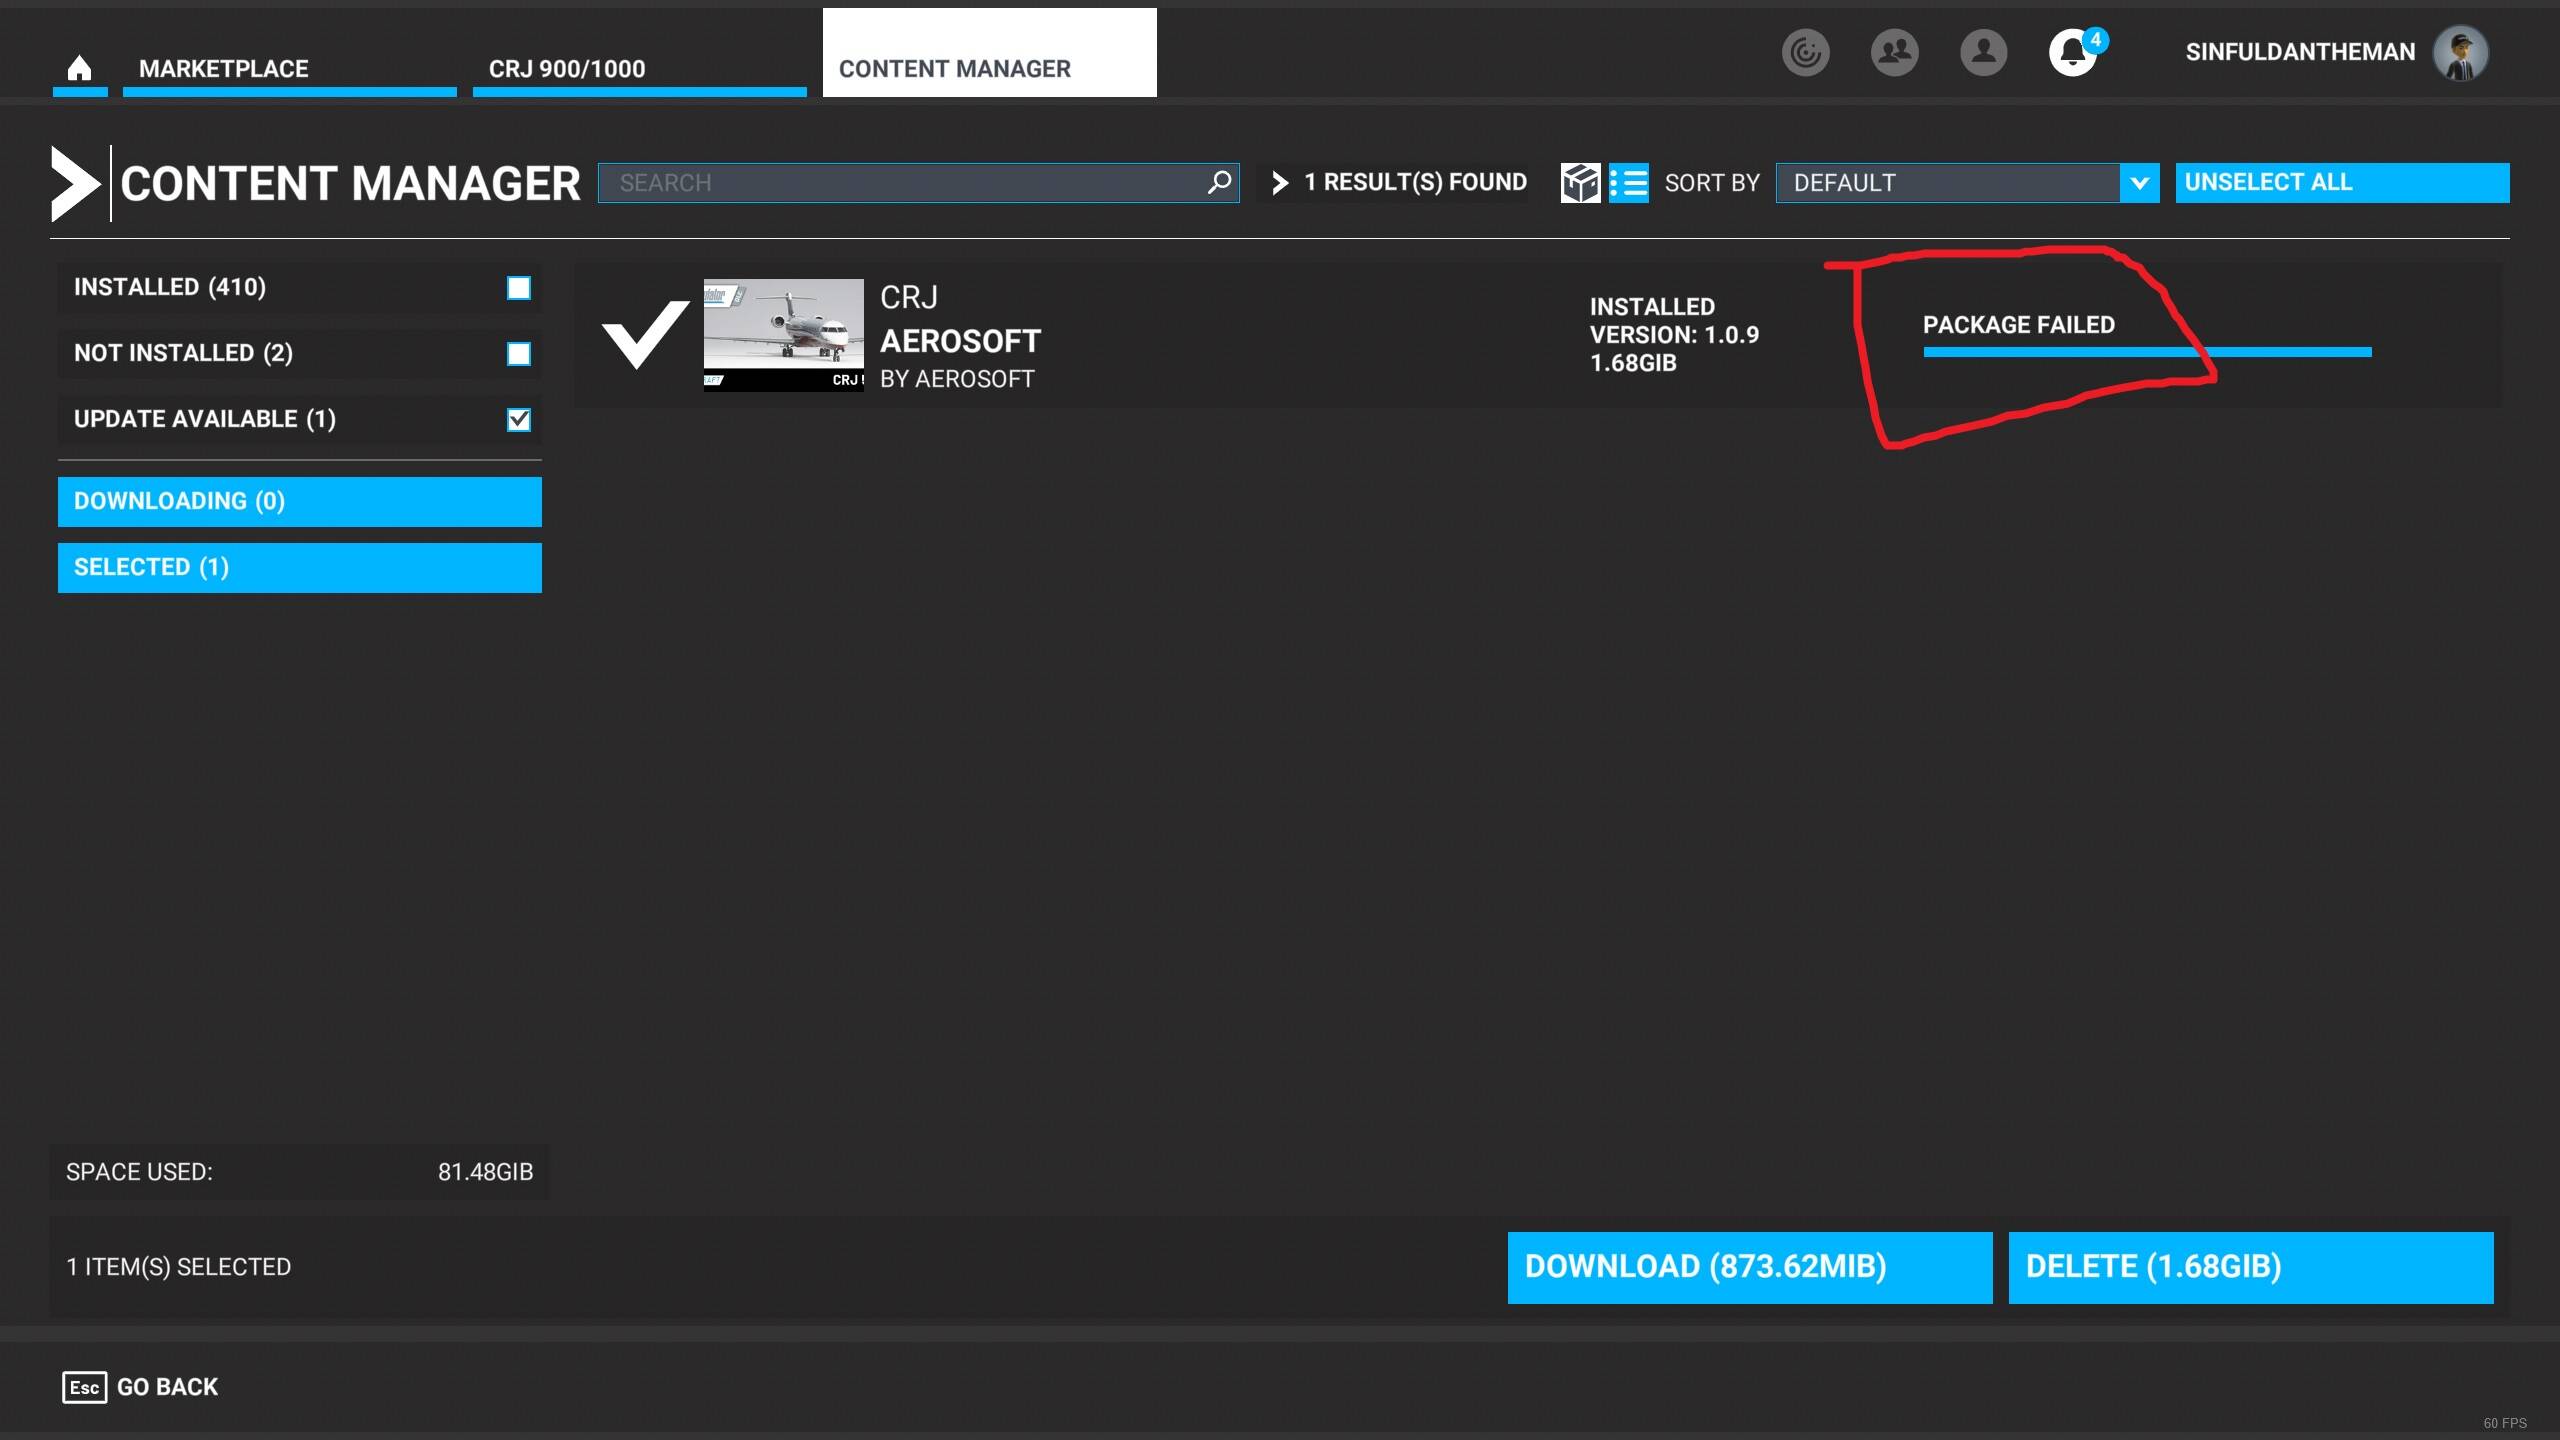Go to the home screen icon
The image size is (2560, 1440).
pyautogui.click(x=79, y=68)
